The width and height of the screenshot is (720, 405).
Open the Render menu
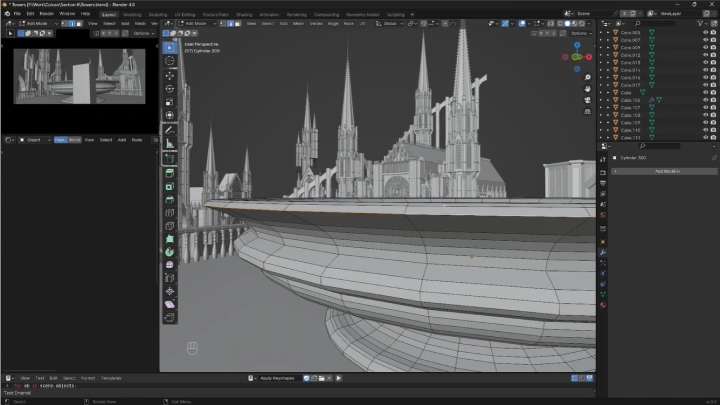click(x=46, y=14)
